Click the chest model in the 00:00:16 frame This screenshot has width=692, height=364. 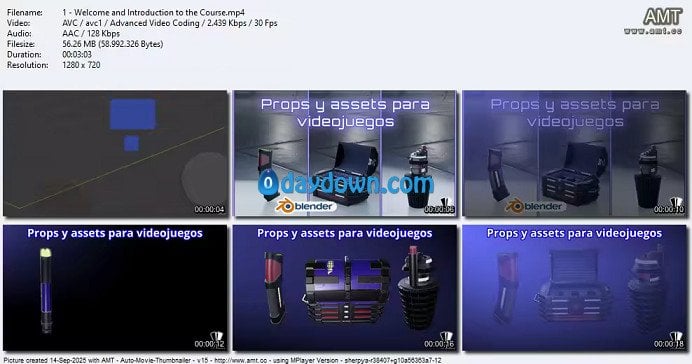[346, 290]
